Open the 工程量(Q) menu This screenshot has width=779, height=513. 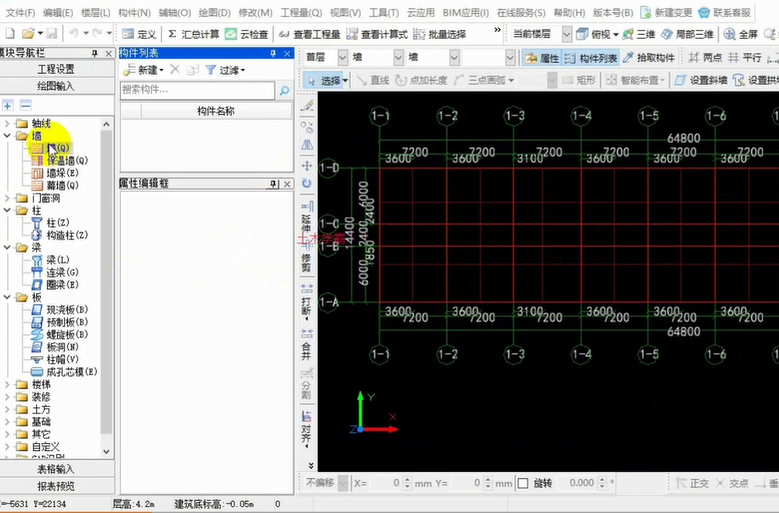(x=301, y=12)
